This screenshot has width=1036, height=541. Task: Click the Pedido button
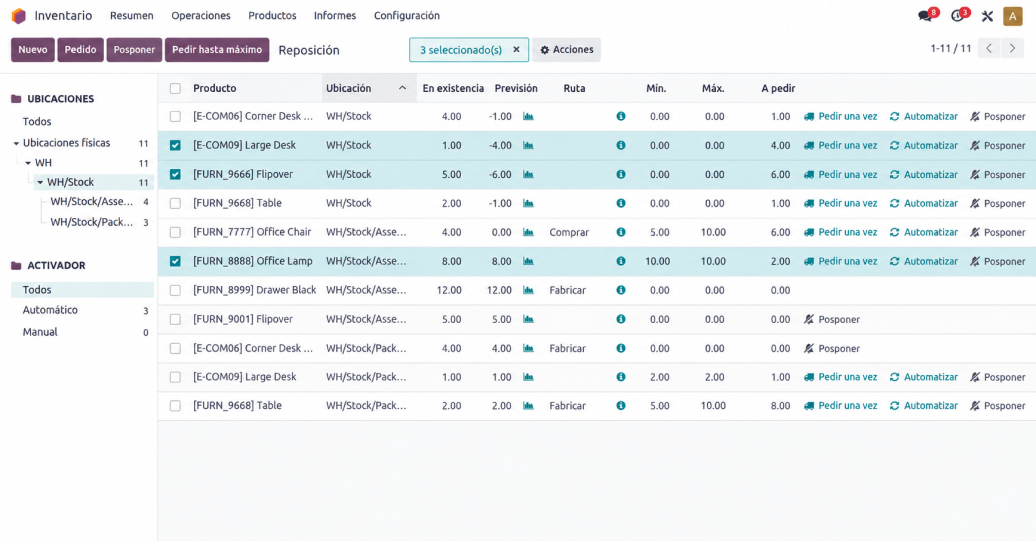click(x=81, y=50)
